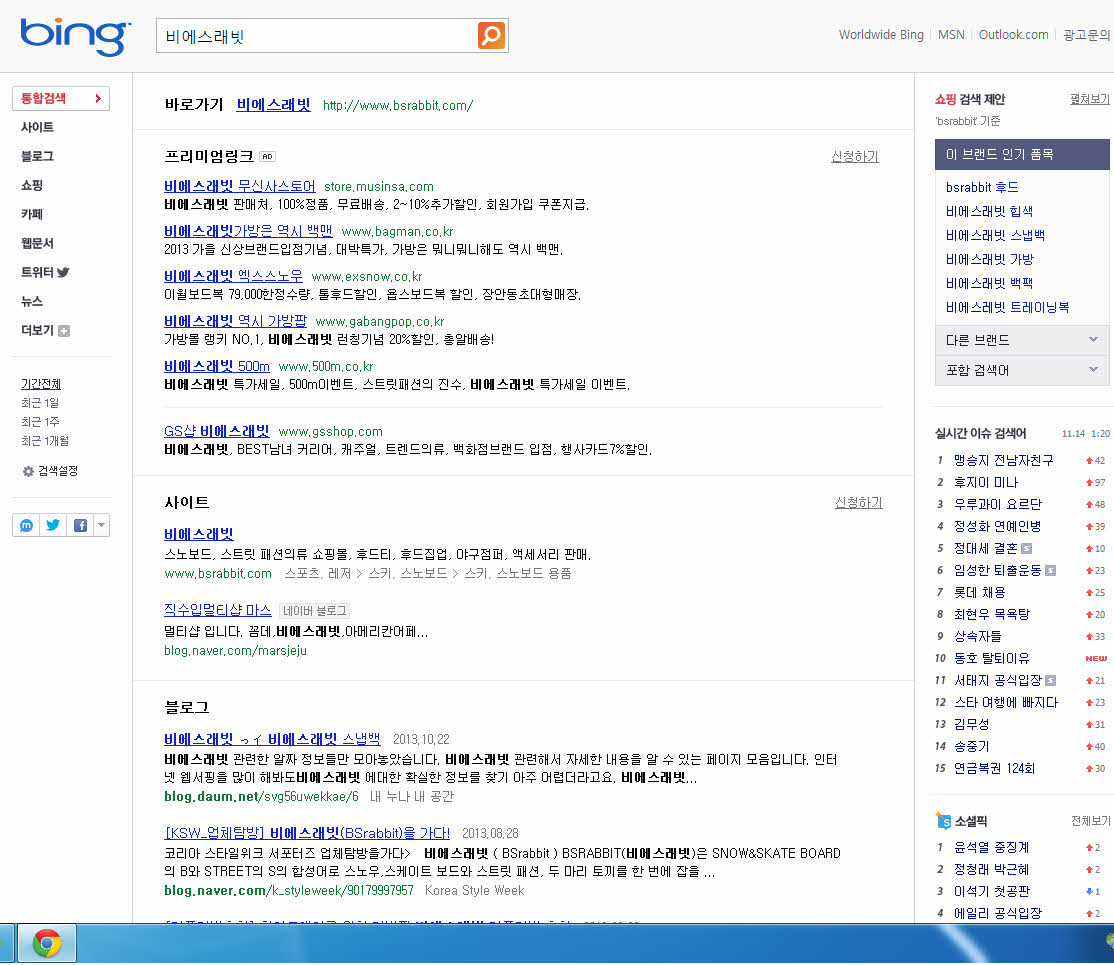Open 비에스래빗 백팩 suggestion
Image resolution: width=1114 pixels, height=965 pixels.
989,284
